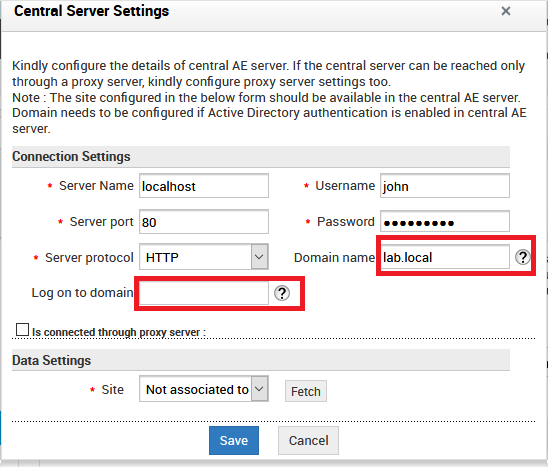548x467 pixels.
Task: Expand the Server protocol HTTP dropdown
Action: point(204,257)
